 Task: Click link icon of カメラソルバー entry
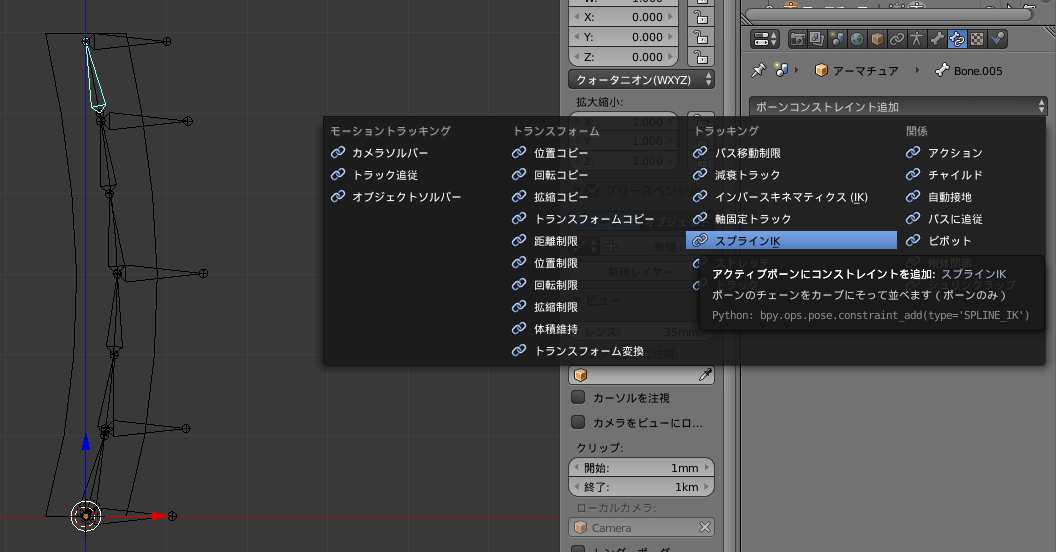pyautogui.click(x=338, y=153)
